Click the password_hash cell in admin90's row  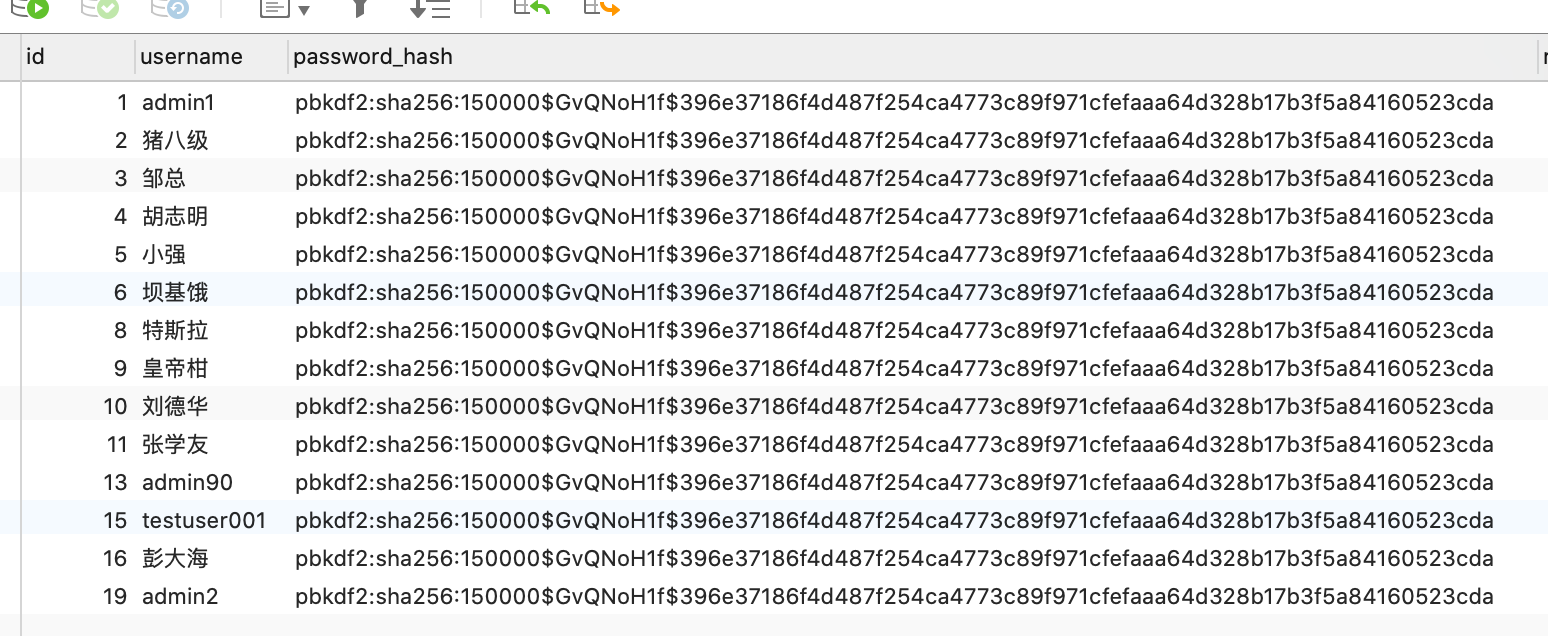pos(913,482)
